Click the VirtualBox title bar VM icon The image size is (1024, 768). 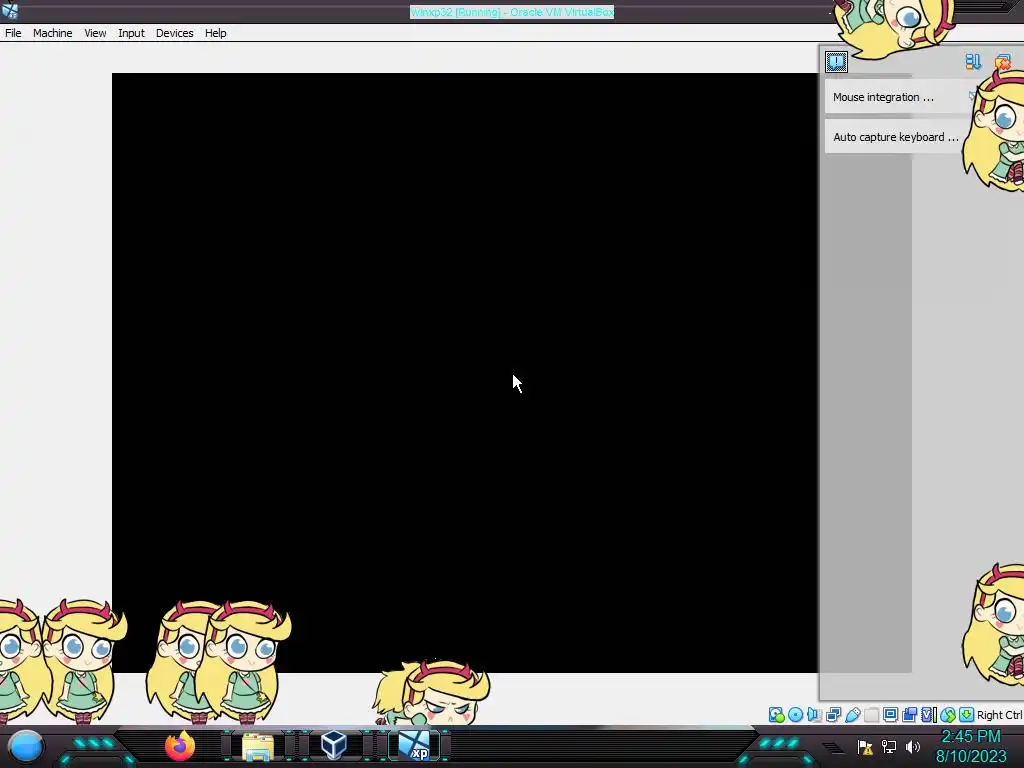tap(10, 10)
